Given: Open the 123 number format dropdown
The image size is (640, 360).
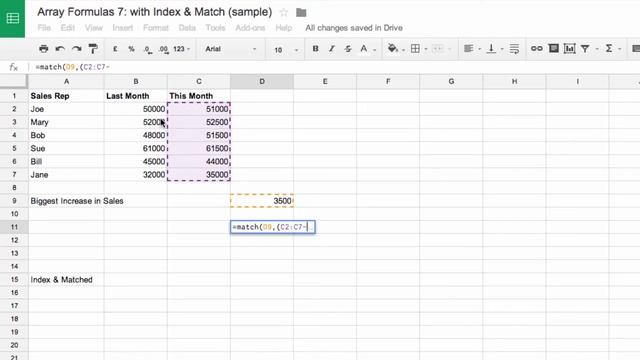Looking at the screenshot, I should tap(181, 49).
